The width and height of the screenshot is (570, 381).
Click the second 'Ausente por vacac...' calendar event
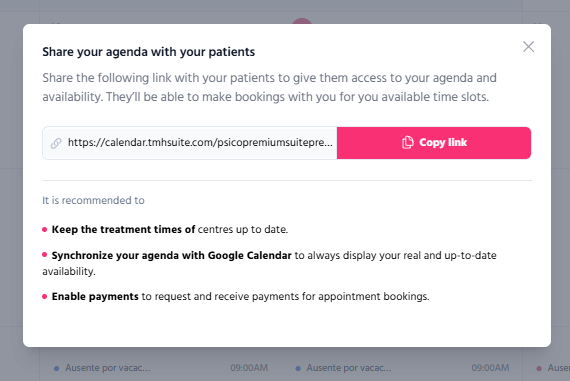point(349,368)
